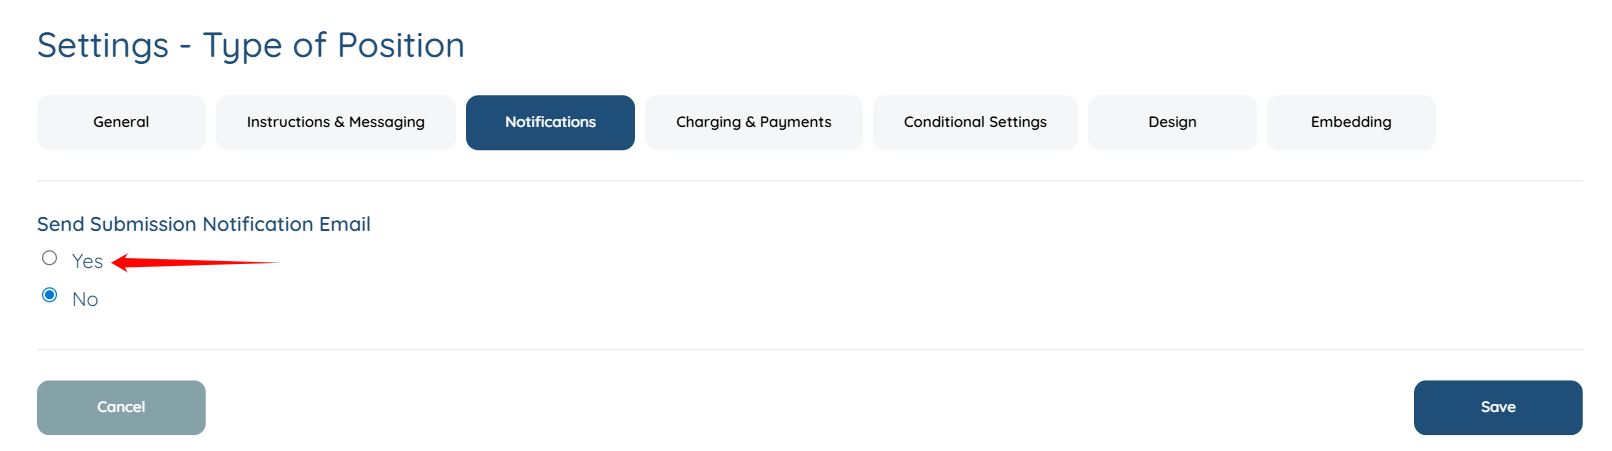
Task: Click the thin tail end of the red arrow
Action: 270,263
